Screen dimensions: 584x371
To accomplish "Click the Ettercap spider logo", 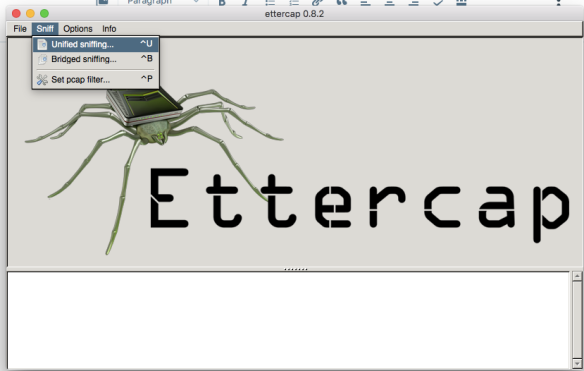I will click(x=153, y=164).
